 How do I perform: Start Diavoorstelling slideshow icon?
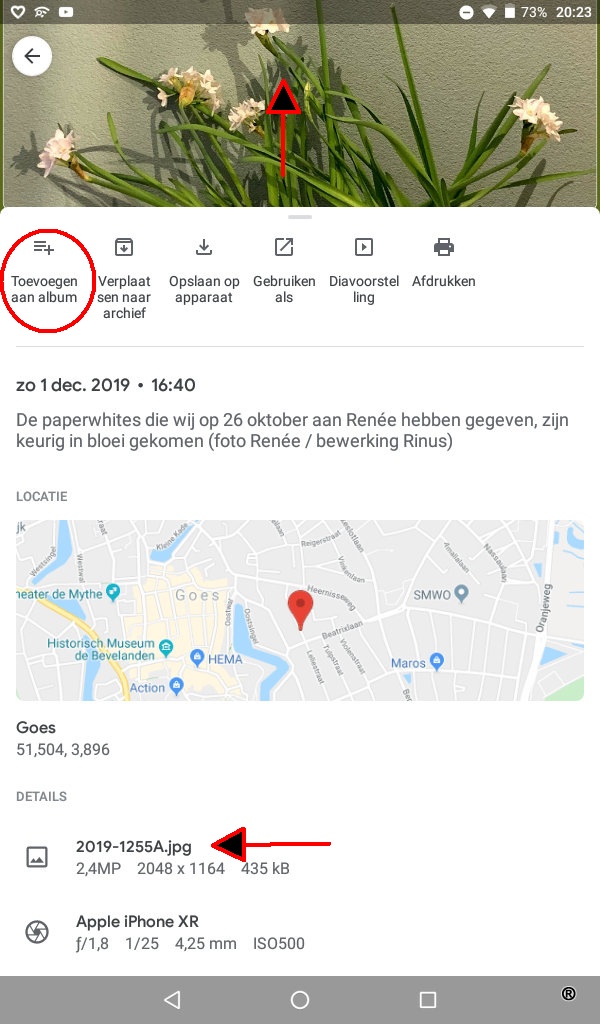[364, 247]
